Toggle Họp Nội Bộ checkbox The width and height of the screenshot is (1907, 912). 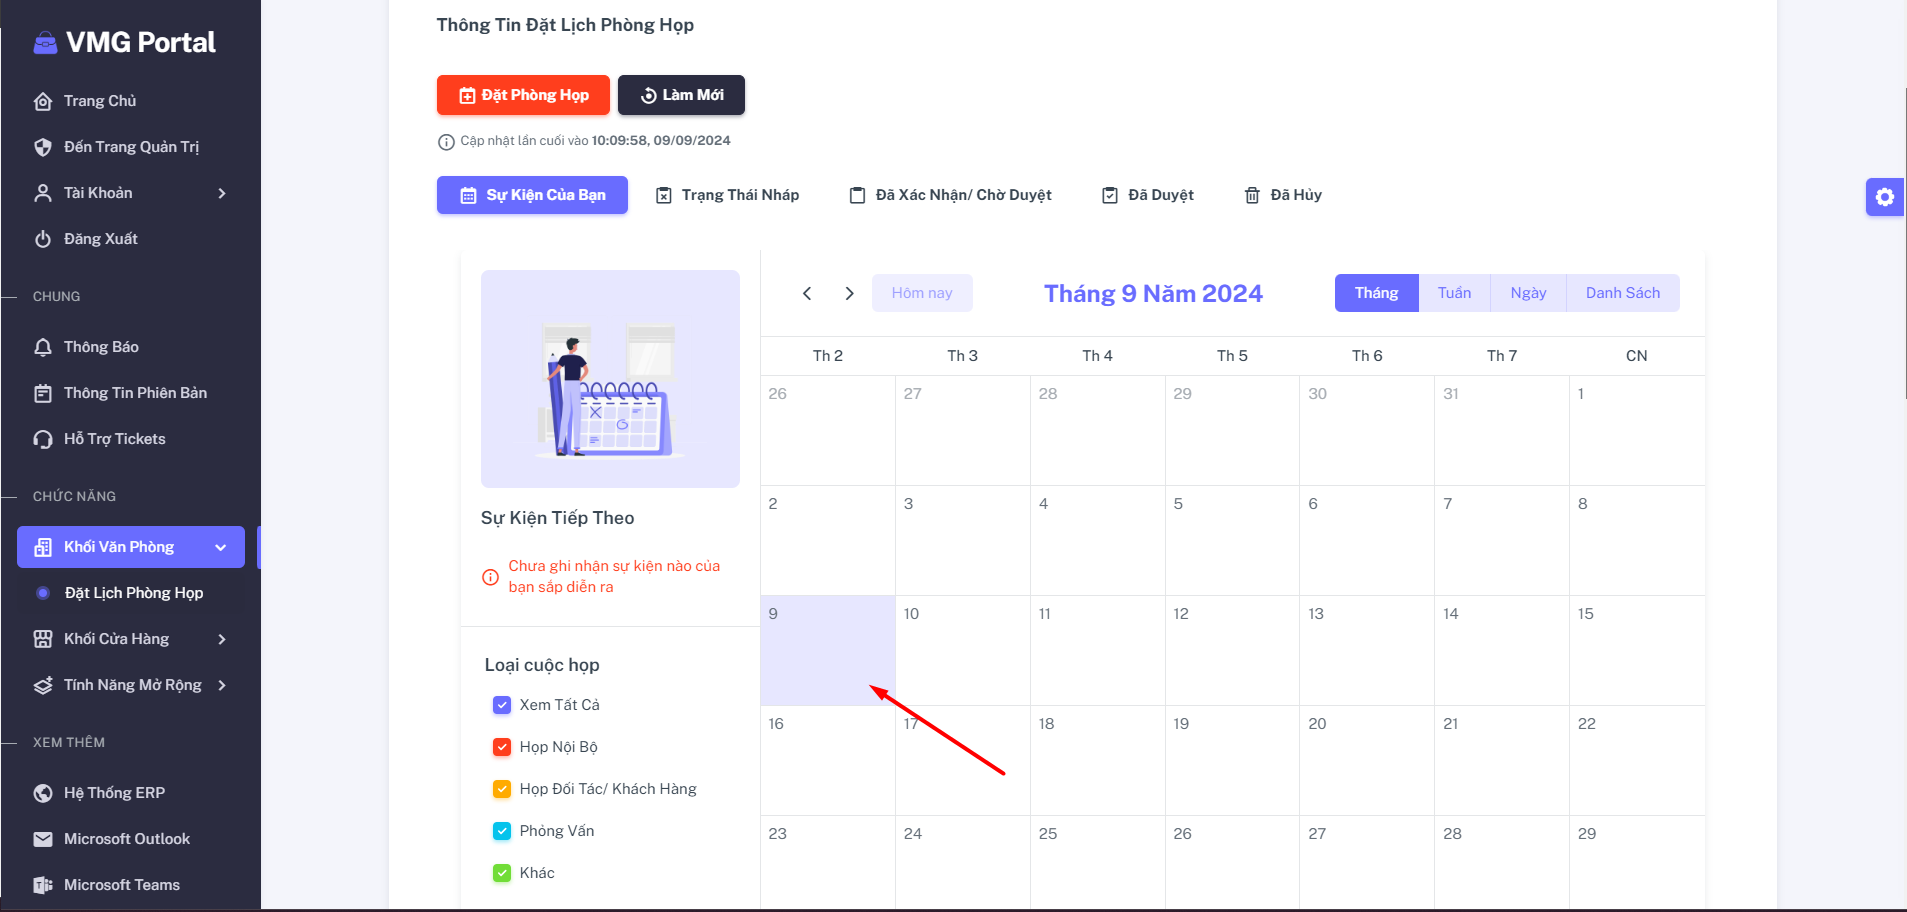[502, 747]
